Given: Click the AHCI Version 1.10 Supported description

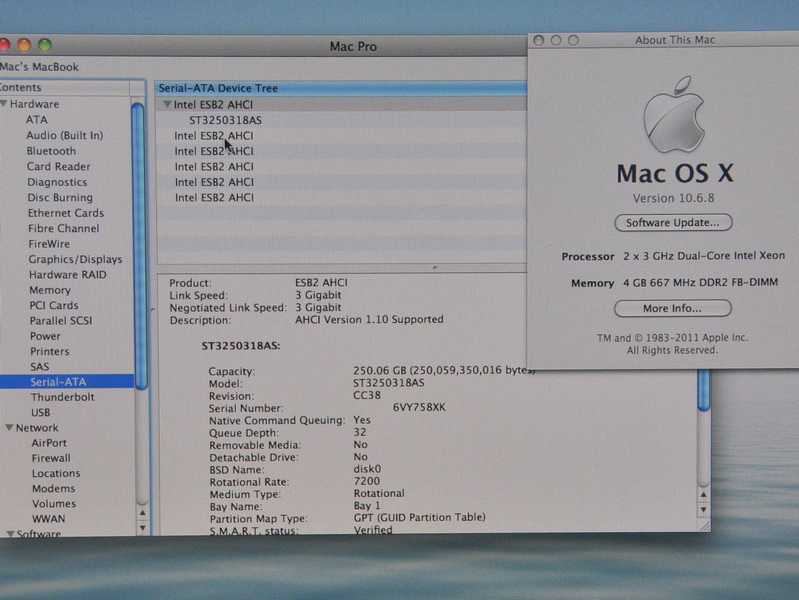Looking at the screenshot, I should (x=369, y=320).
